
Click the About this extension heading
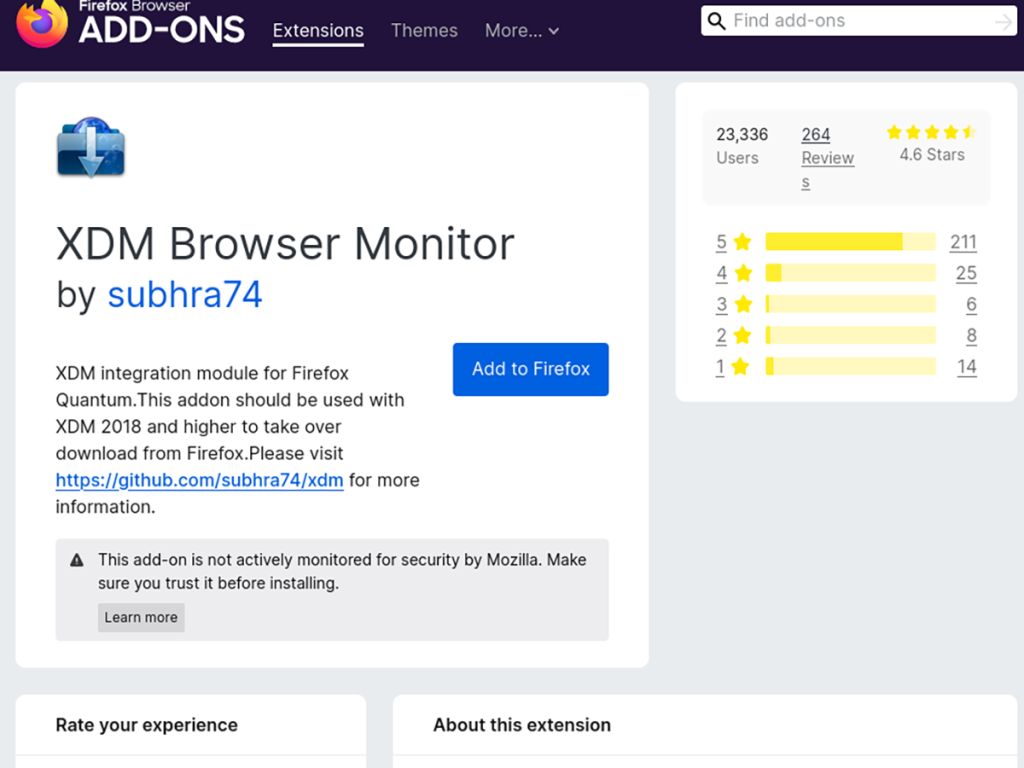pyautogui.click(x=522, y=724)
